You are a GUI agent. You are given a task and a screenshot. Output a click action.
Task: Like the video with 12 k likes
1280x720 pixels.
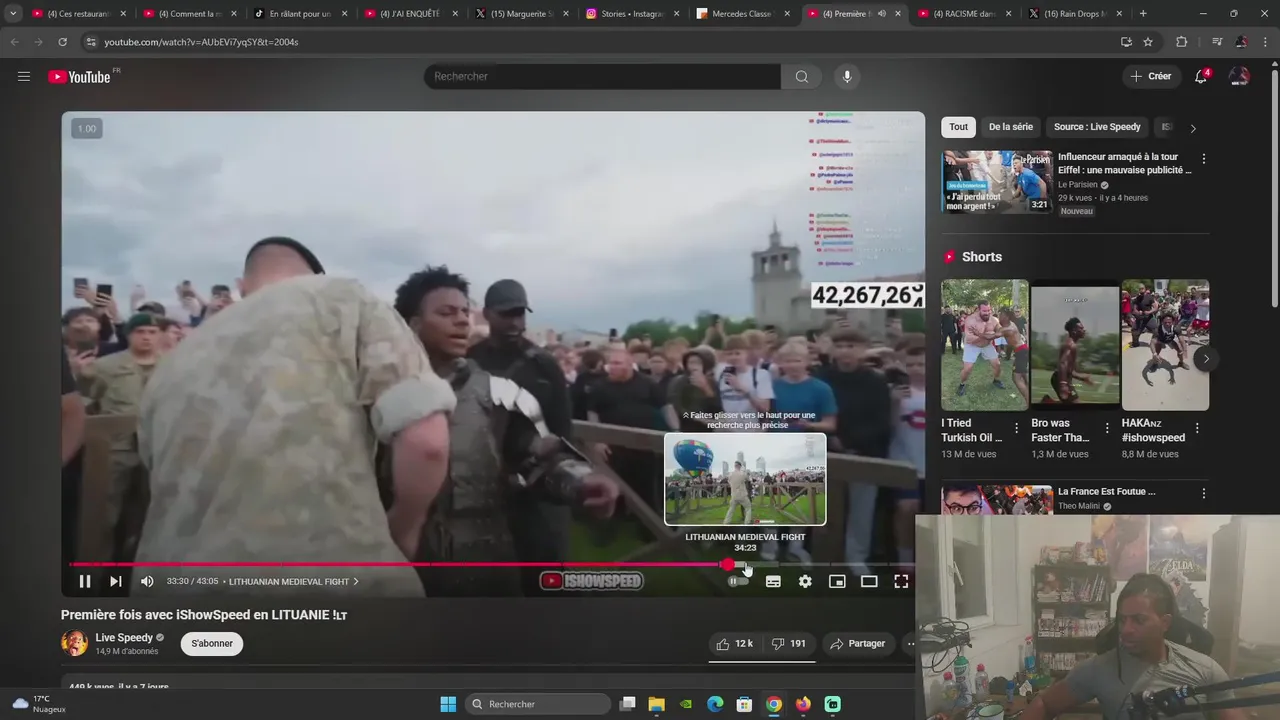pyautogui.click(x=734, y=643)
